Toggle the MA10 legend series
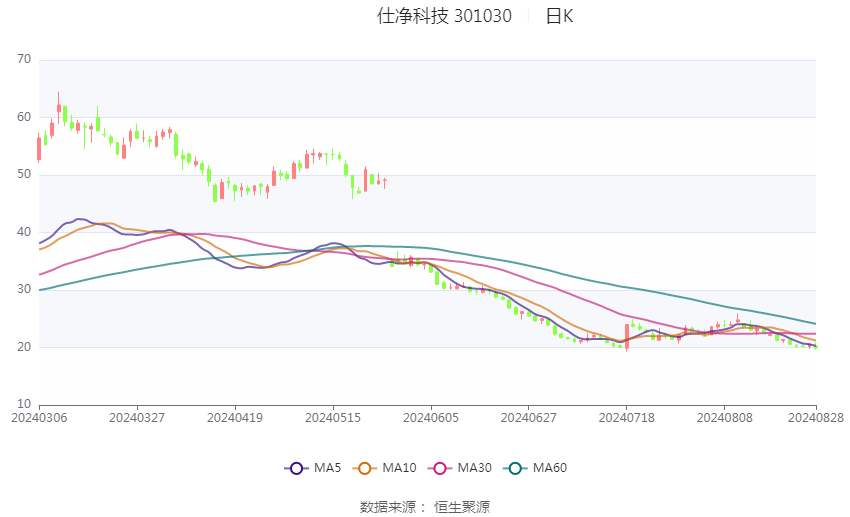The width and height of the screenshot is (850, 517). (x=384, y=468)
